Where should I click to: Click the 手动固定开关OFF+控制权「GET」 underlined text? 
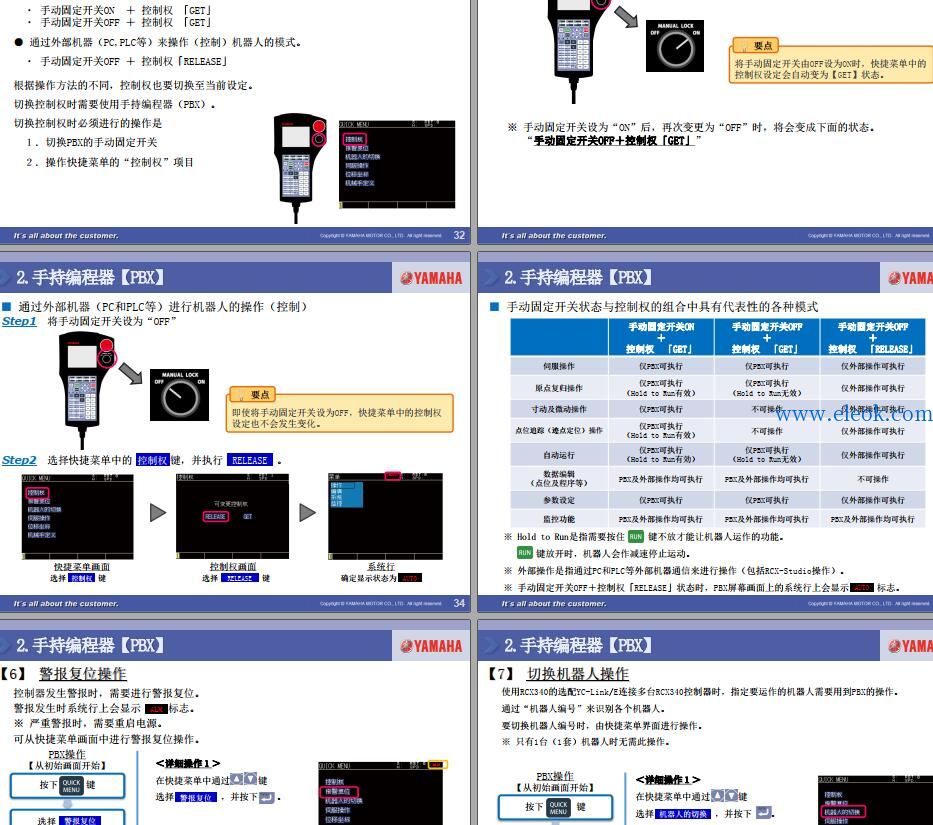(x=613, y=140)
